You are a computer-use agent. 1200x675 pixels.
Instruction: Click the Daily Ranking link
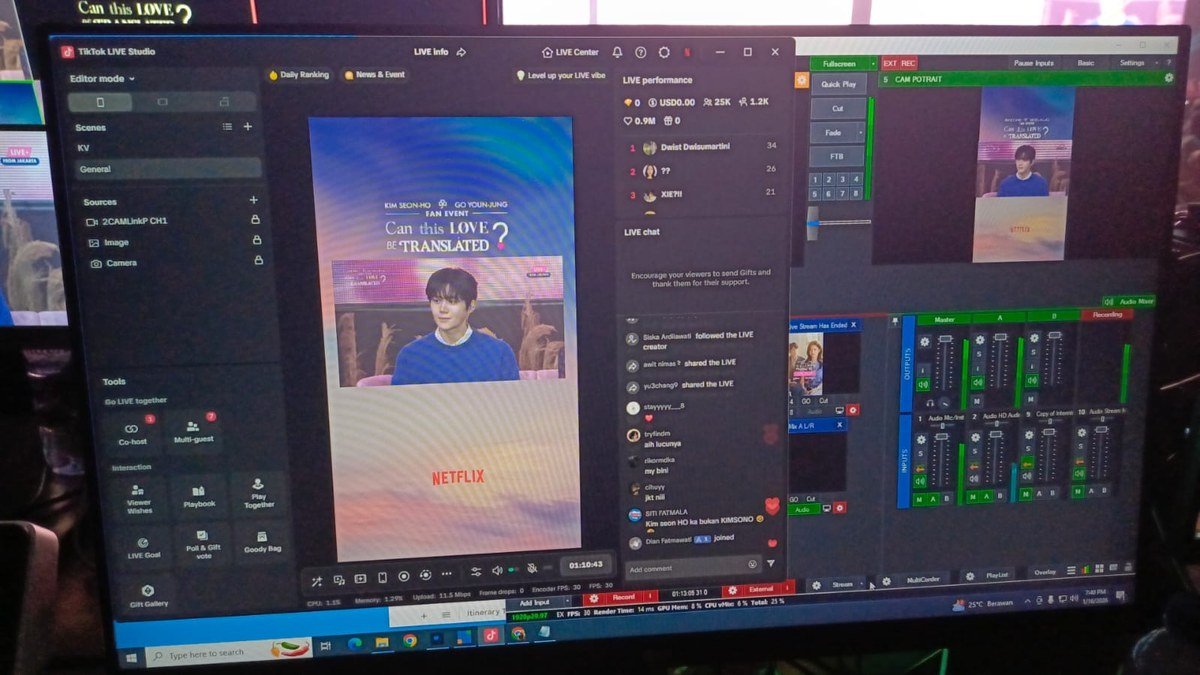299,74
